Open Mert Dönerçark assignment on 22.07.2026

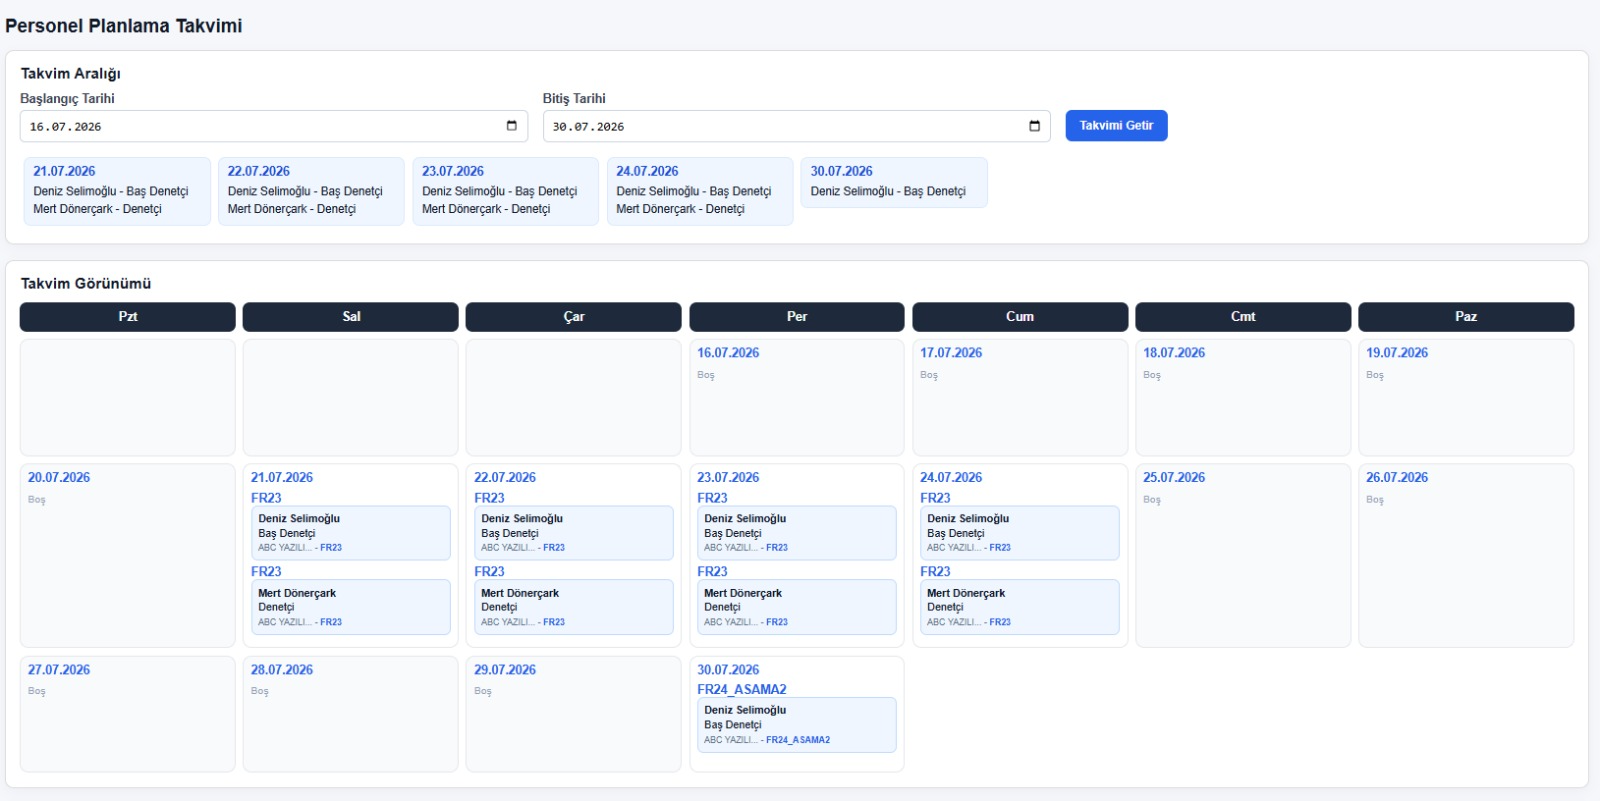574,607
